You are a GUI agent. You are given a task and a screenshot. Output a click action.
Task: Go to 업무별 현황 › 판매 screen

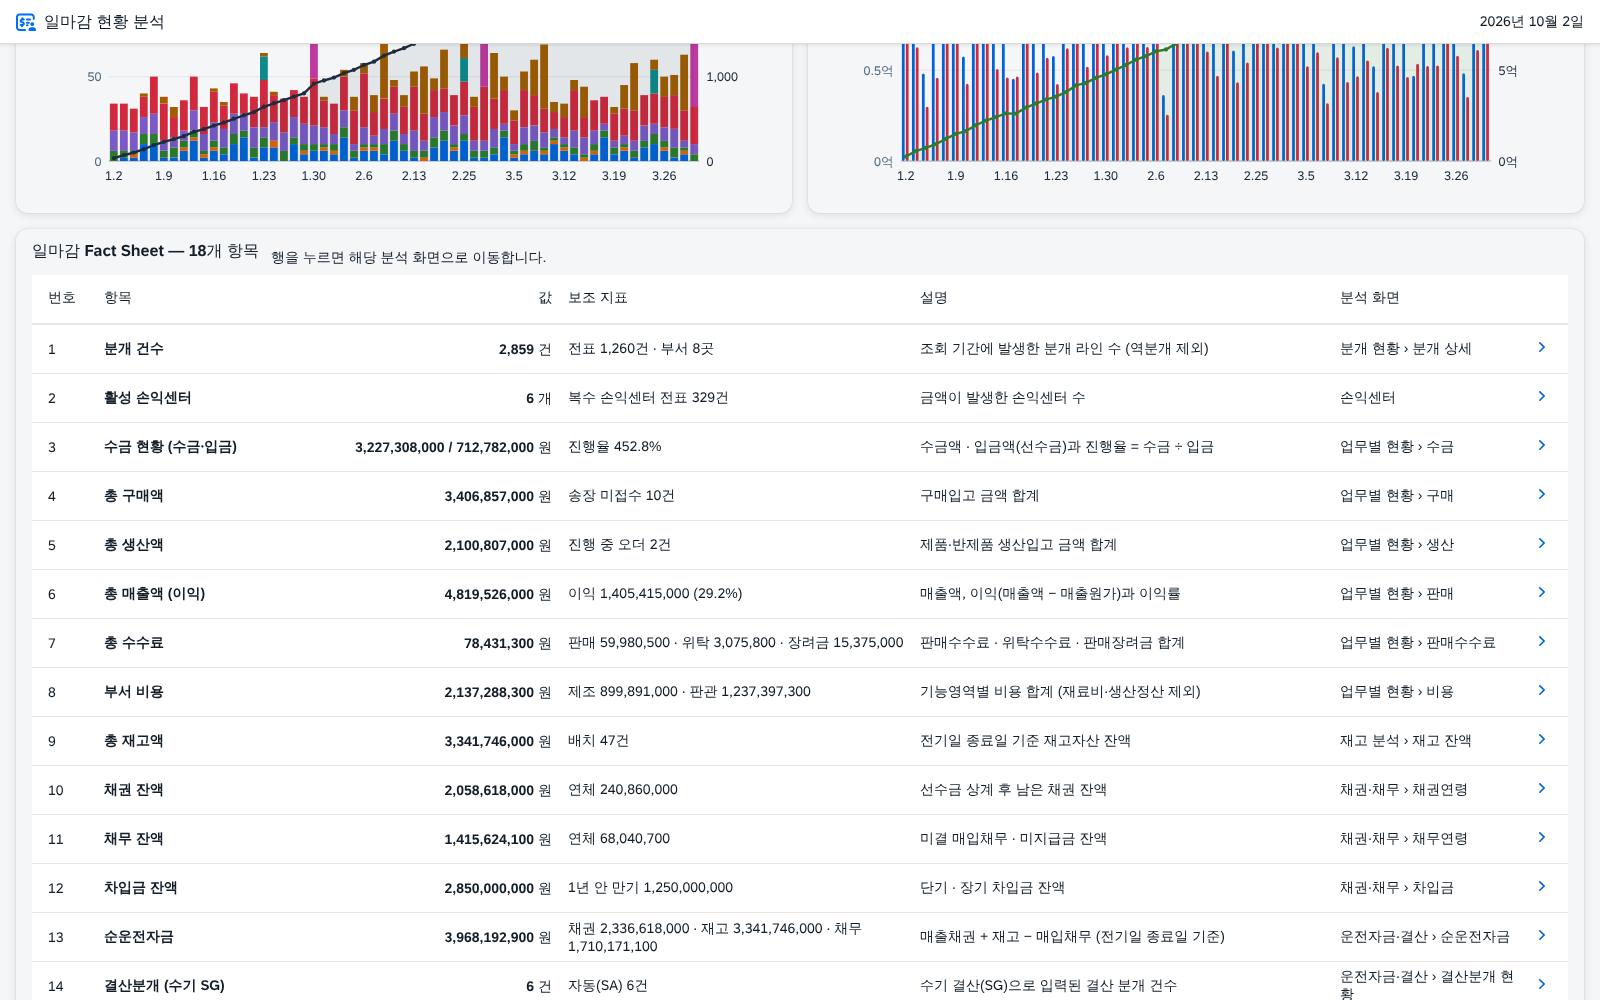[1397, 594]
